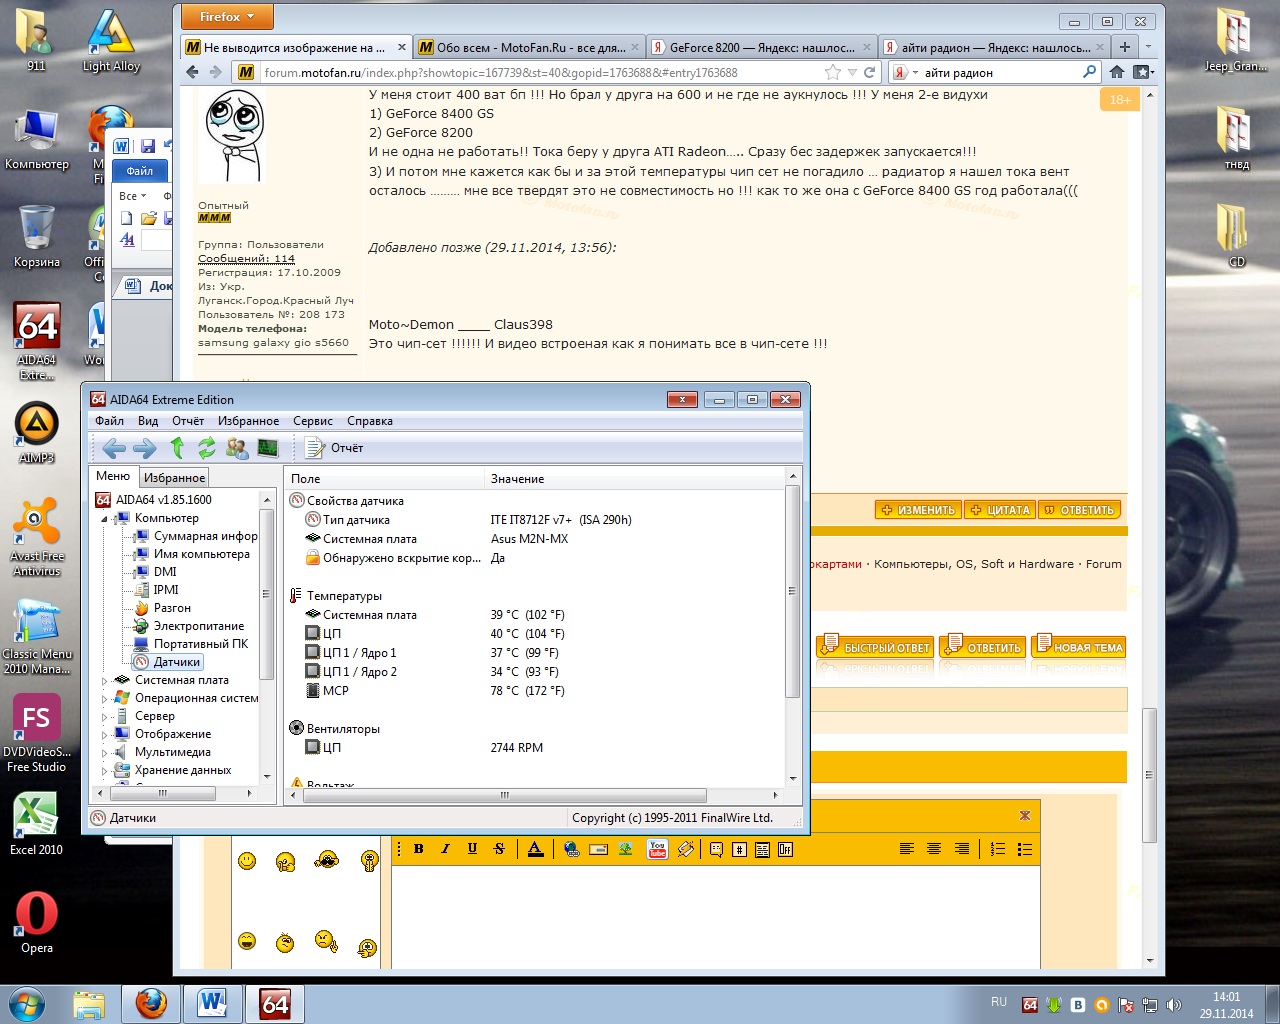The height and width of the screenshot is (1024, 1280).
Task: Open Windows Start menu
Action: (27, 1003)
